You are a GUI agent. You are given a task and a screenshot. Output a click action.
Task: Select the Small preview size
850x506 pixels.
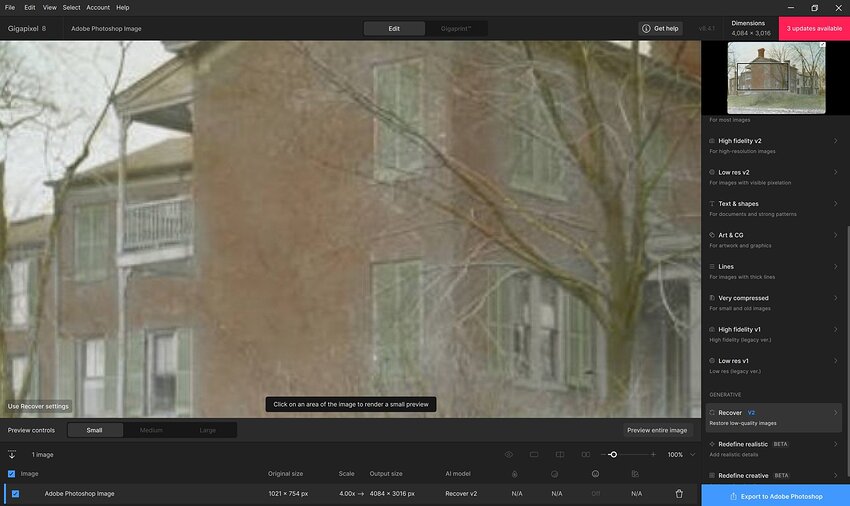94,430
